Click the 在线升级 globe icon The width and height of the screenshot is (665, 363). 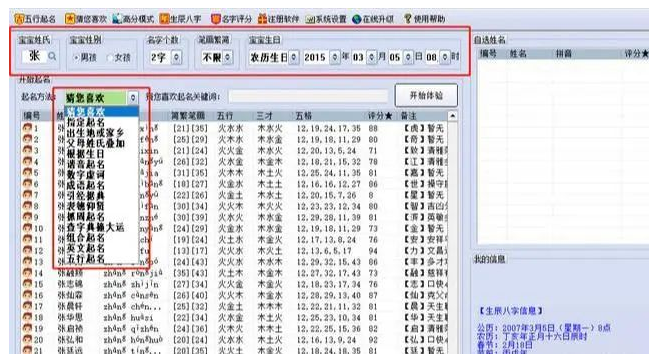click(x=357, y=20)
